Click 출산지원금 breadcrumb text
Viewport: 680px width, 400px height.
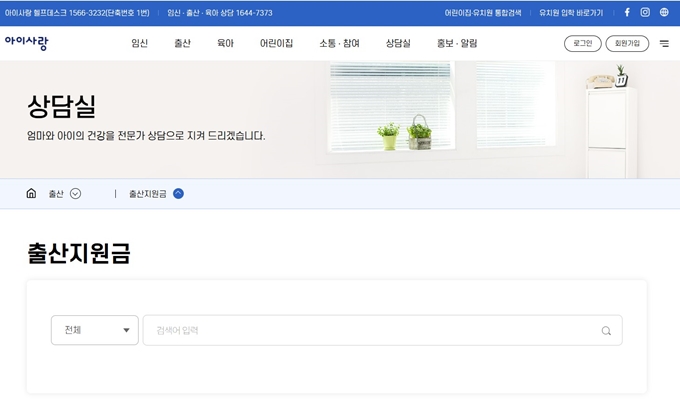[147, 194]
